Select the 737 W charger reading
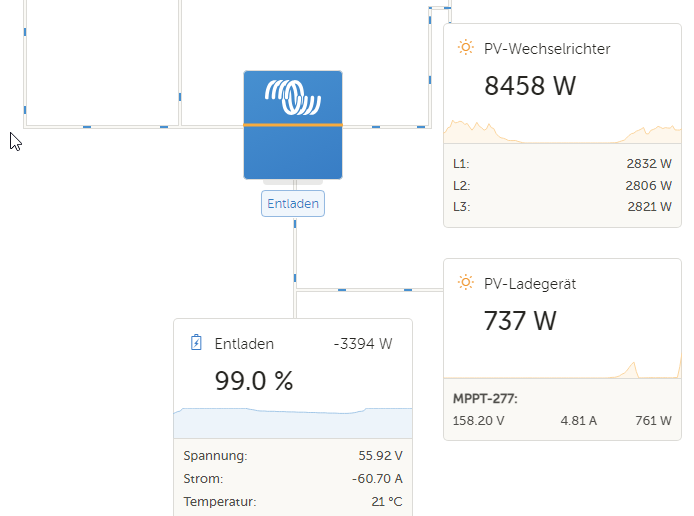This screenshot has width=694, height=516. pyautogui.click(x=520, y=320)
